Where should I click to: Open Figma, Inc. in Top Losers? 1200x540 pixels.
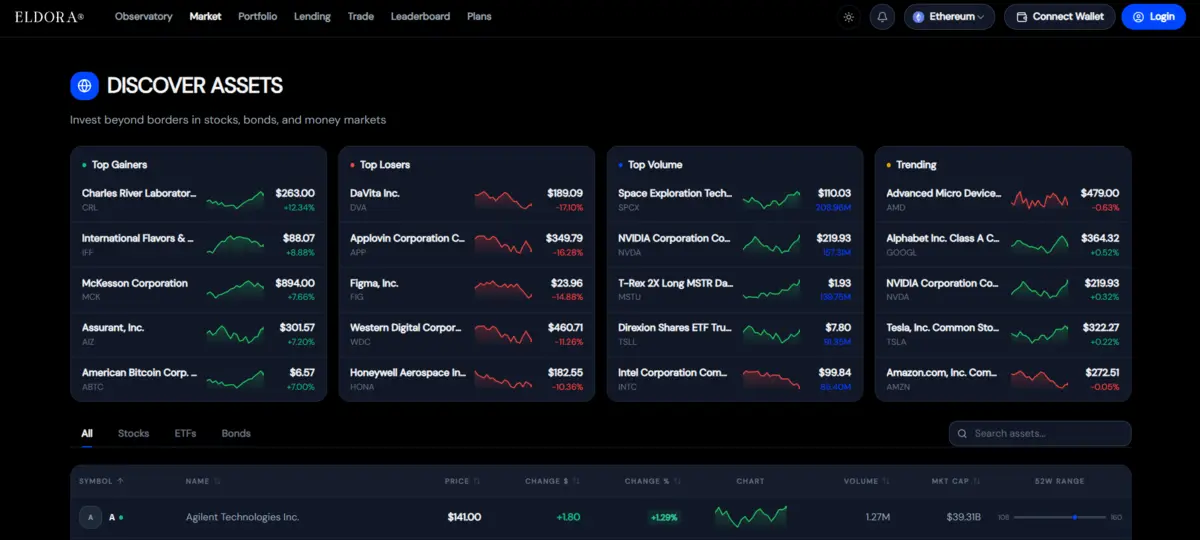point(467,289)
